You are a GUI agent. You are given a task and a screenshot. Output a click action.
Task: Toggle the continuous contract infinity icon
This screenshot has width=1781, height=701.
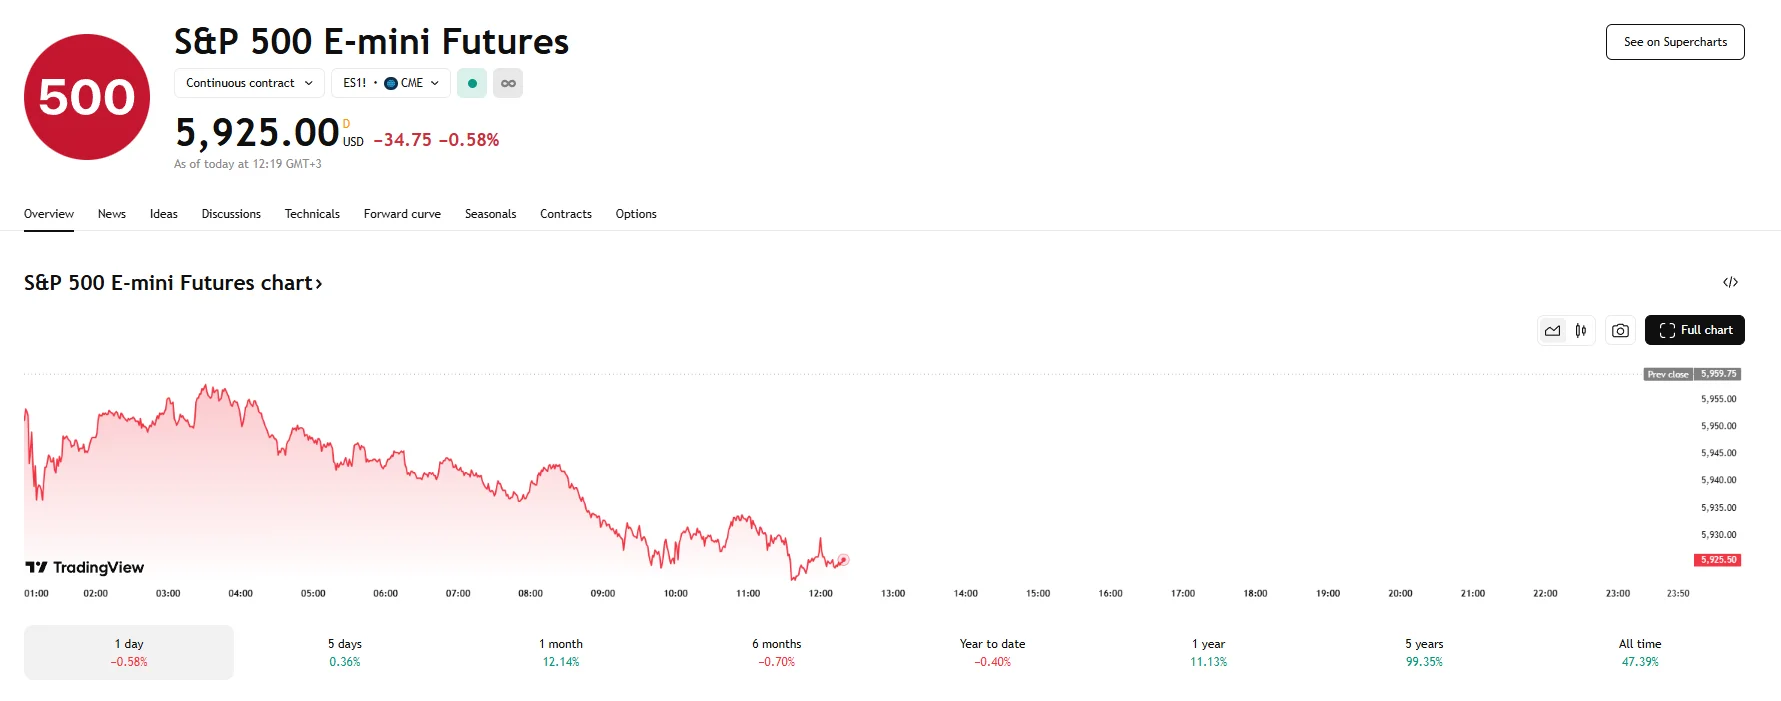pos(508,83)
